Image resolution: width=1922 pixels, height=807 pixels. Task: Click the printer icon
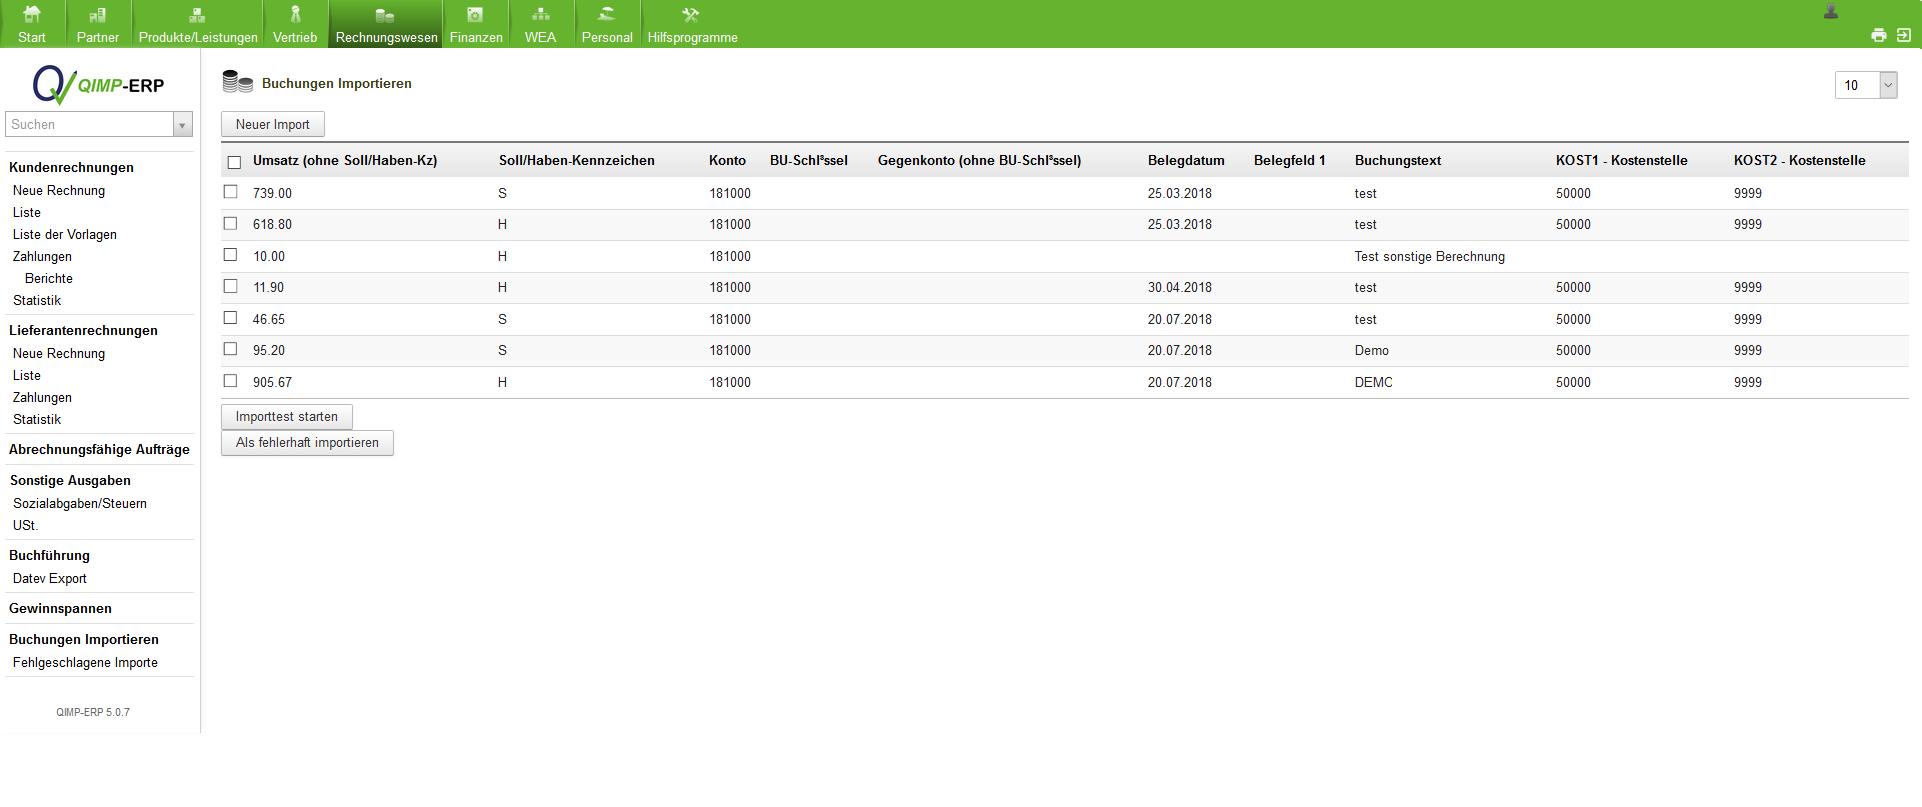[1879, 35]
